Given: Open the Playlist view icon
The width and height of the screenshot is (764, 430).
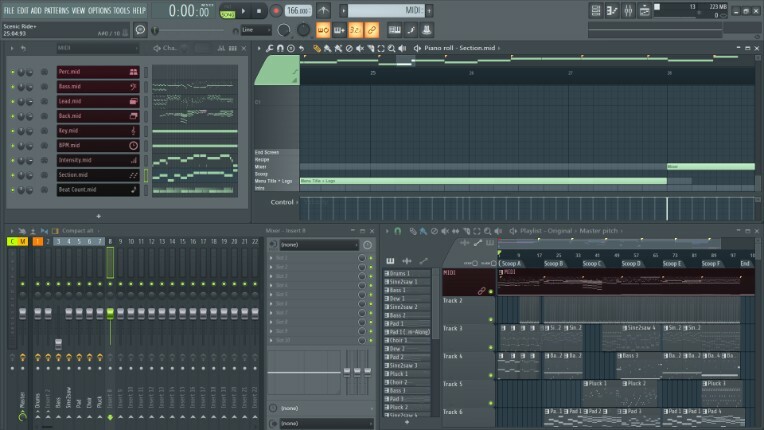Looking at the screenshot, I should [x=595, y=10].
